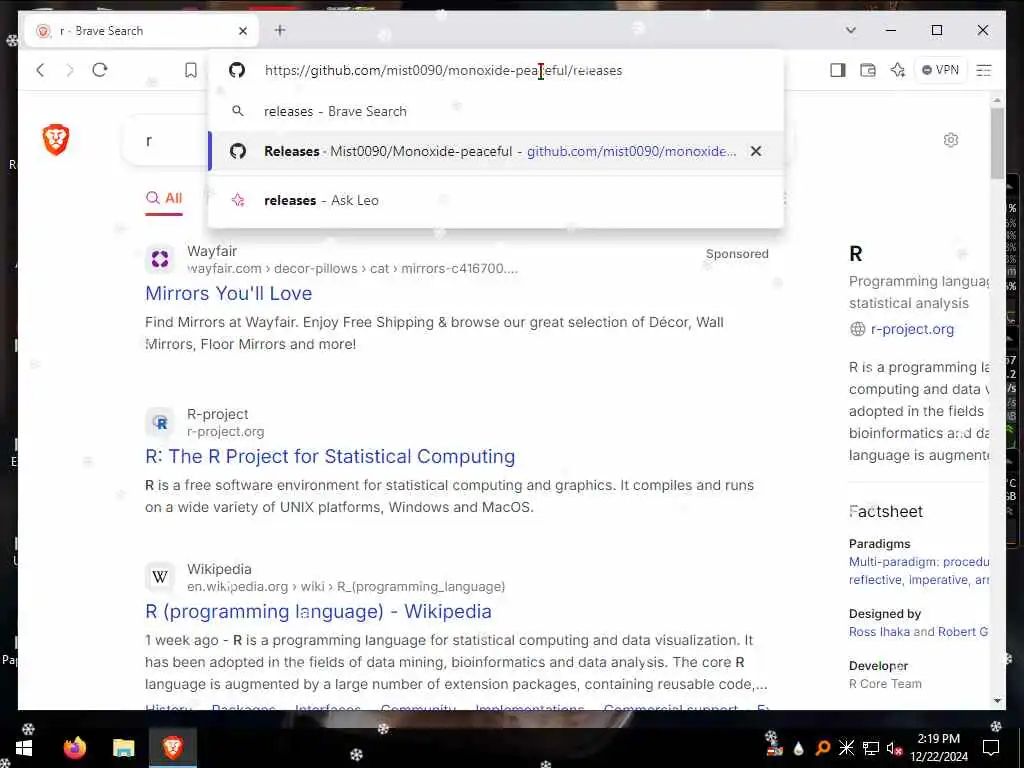
Task: Click the taskbar clock showing 2:19 PM
Action: tap(938, 748)
